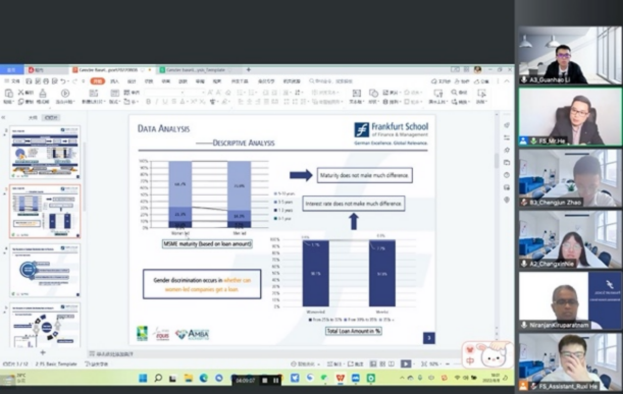The image size is (623, 394).
Task: Click the add new slide plus button
Action: tap(43, 352)
